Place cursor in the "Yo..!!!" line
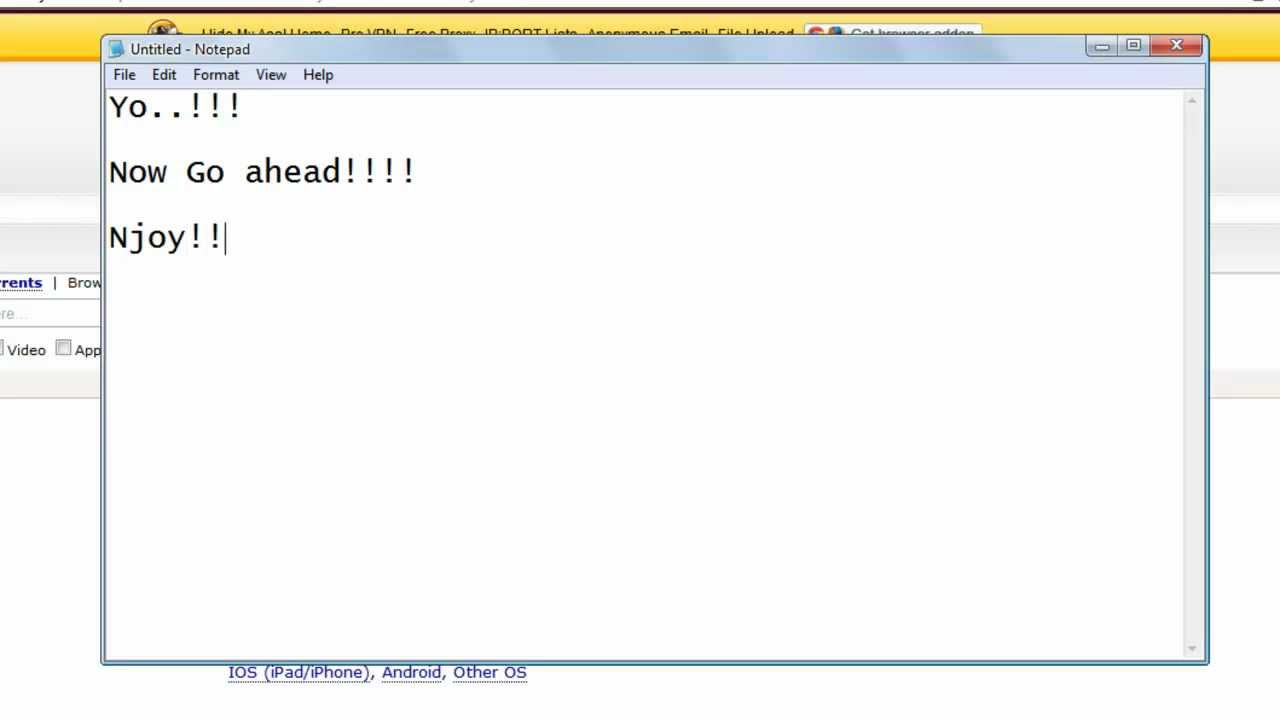The height and width of the screenshot is (720, 1280). click(175, 107)
